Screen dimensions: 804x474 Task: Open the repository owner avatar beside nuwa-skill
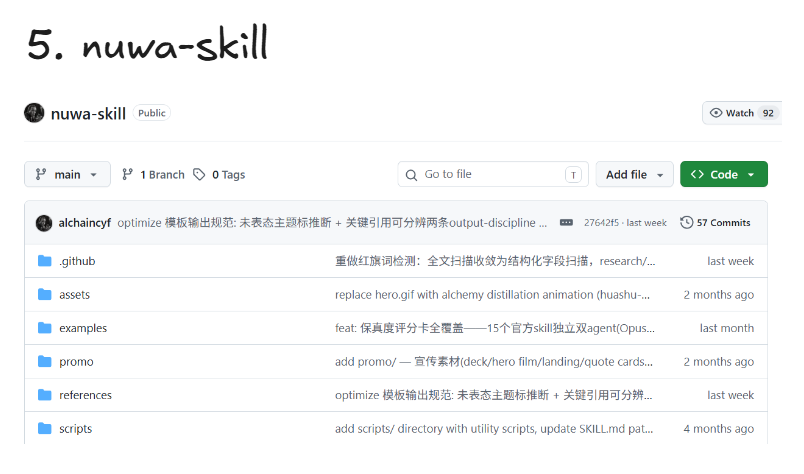click(x=34, y=113)
